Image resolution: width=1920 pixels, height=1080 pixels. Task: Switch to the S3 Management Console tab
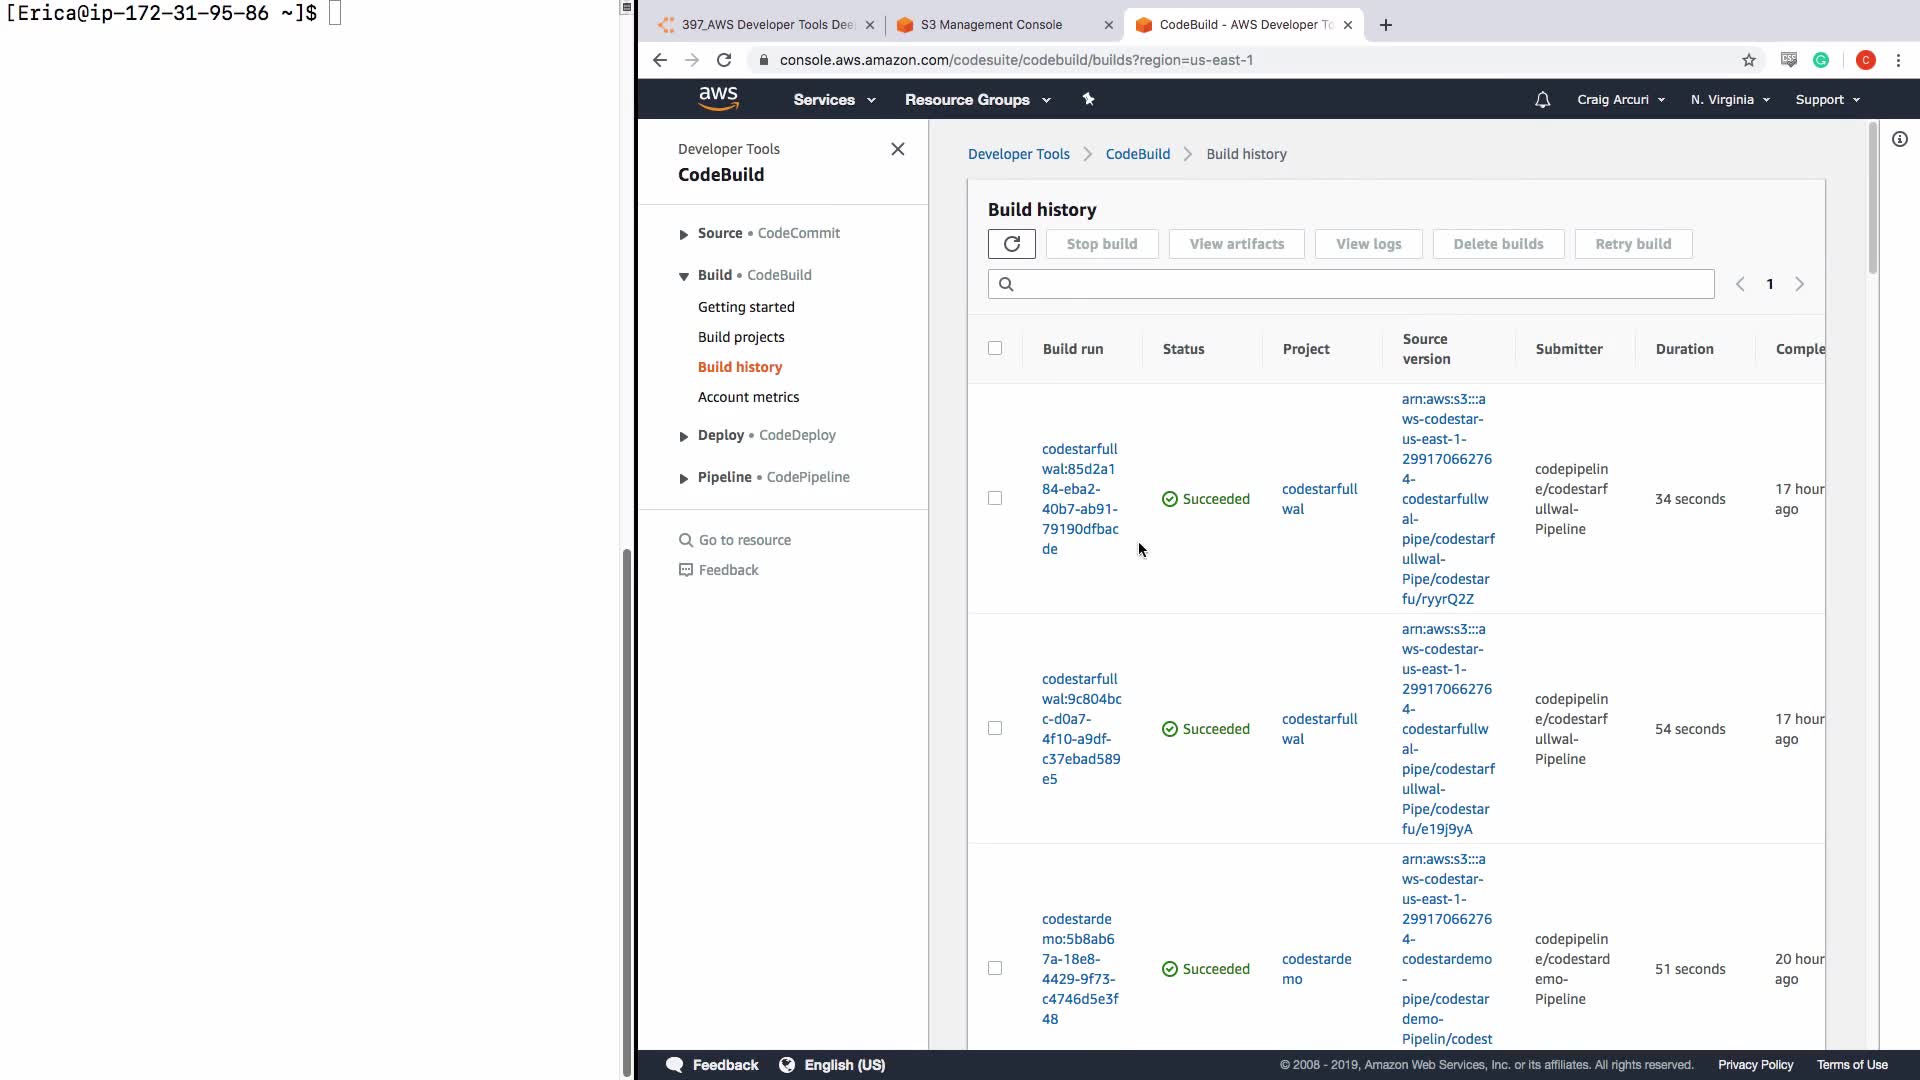point(990,25)
